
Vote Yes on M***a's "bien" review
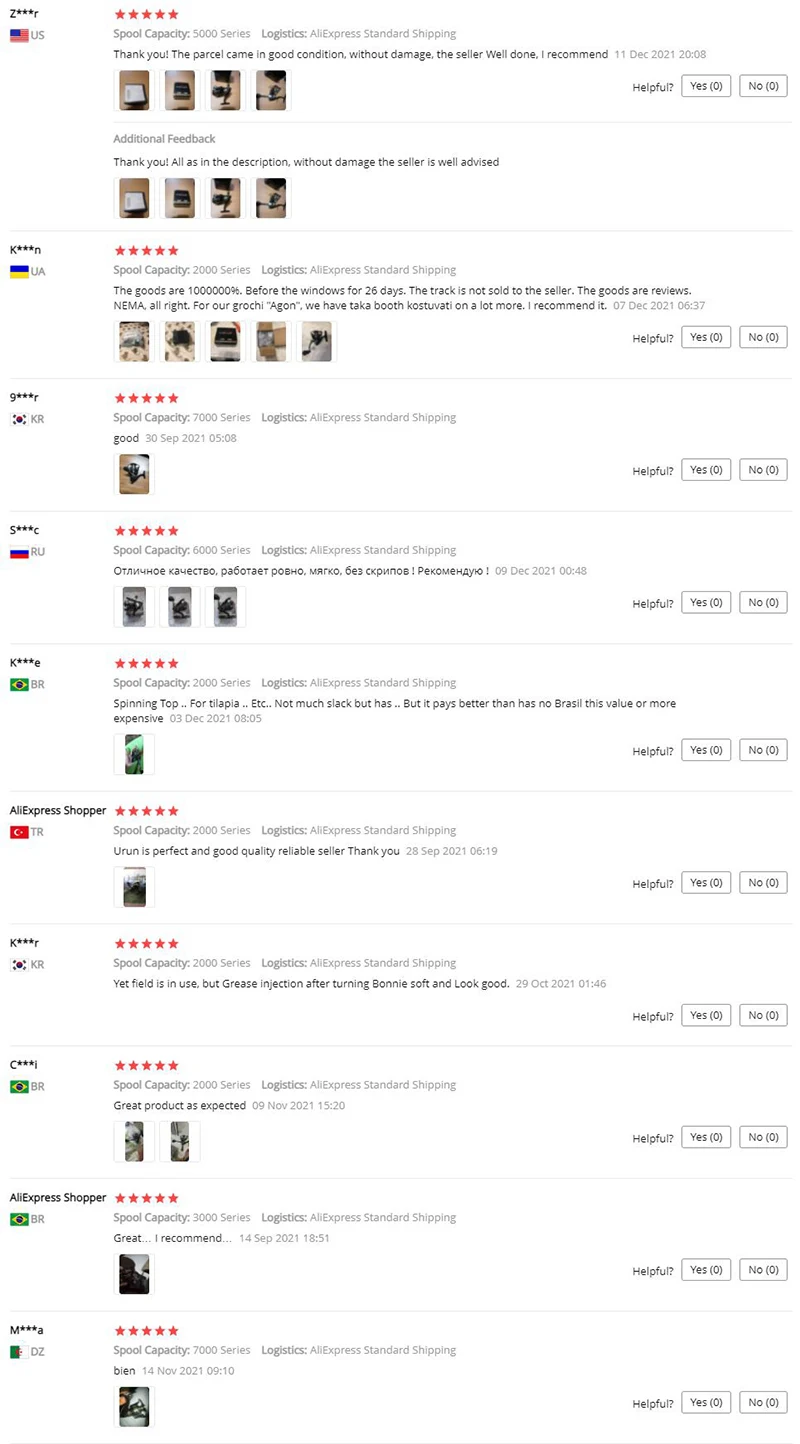pyautogui.click(x=706, y=1402)
